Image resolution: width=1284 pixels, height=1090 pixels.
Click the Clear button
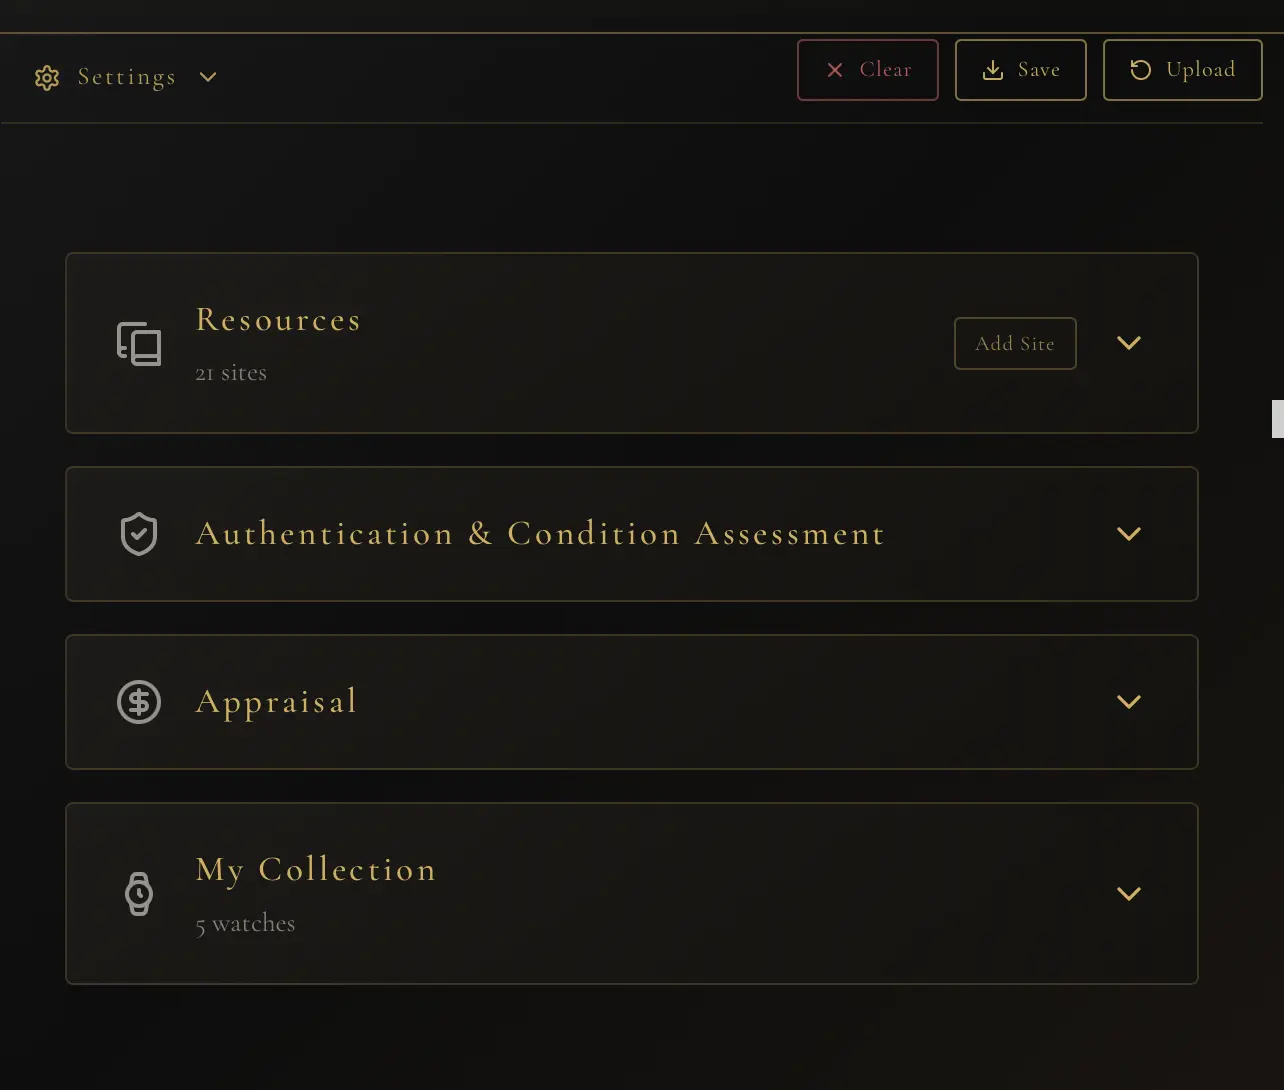(868, 70)
